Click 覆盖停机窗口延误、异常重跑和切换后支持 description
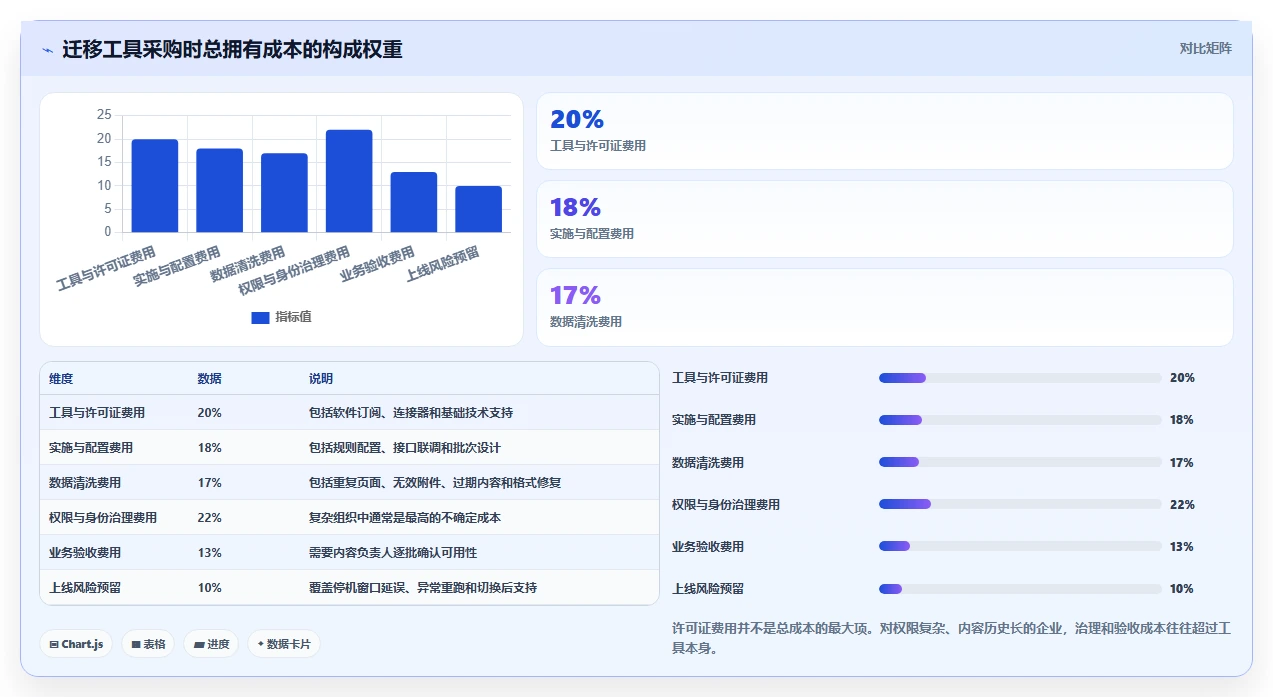Screen dimensions: 1273x697 pos(423,587)
